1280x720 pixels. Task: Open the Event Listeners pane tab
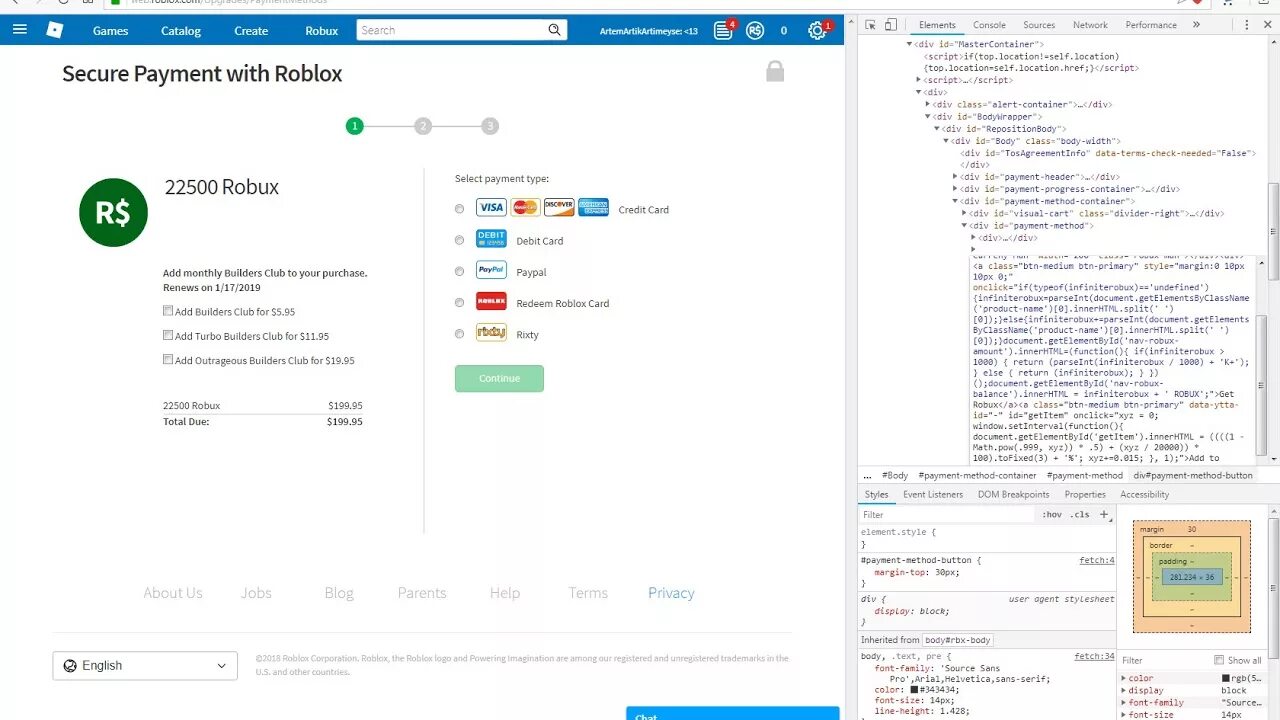[933, 494]
